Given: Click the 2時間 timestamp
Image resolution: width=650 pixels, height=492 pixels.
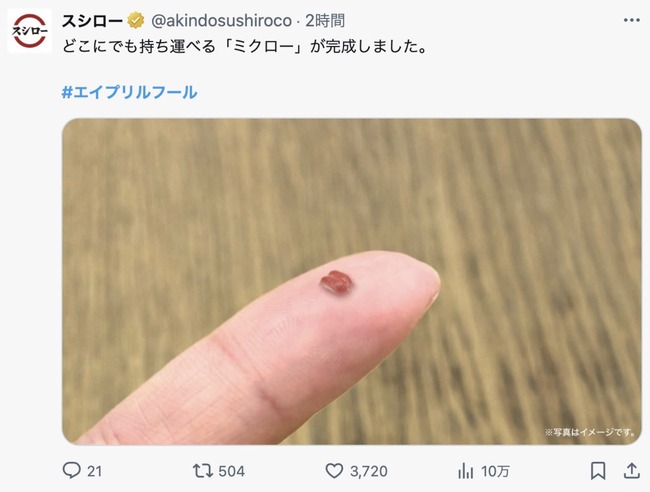Looking at the screenshot, I should [x=325, y=20].
